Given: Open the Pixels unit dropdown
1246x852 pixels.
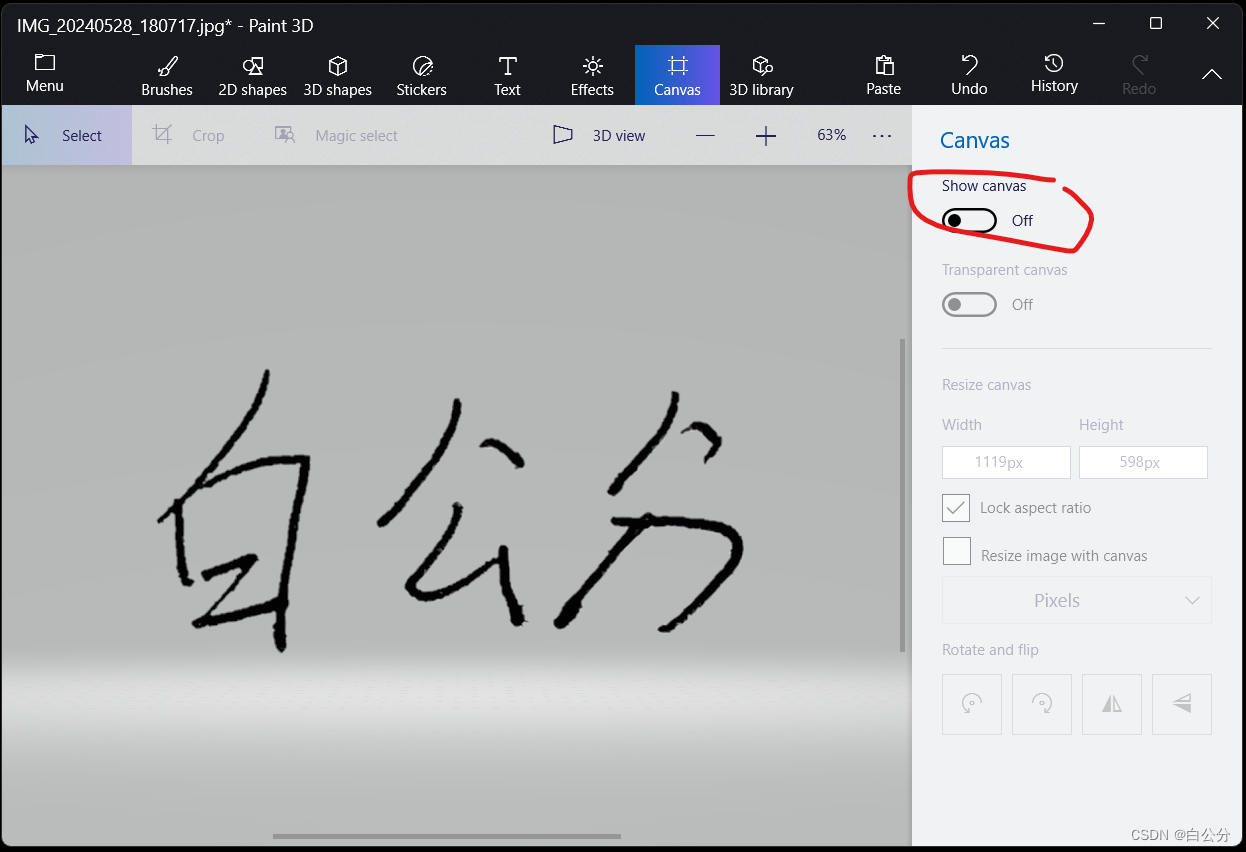Looking at the screenshot, I should [1076, 600].
